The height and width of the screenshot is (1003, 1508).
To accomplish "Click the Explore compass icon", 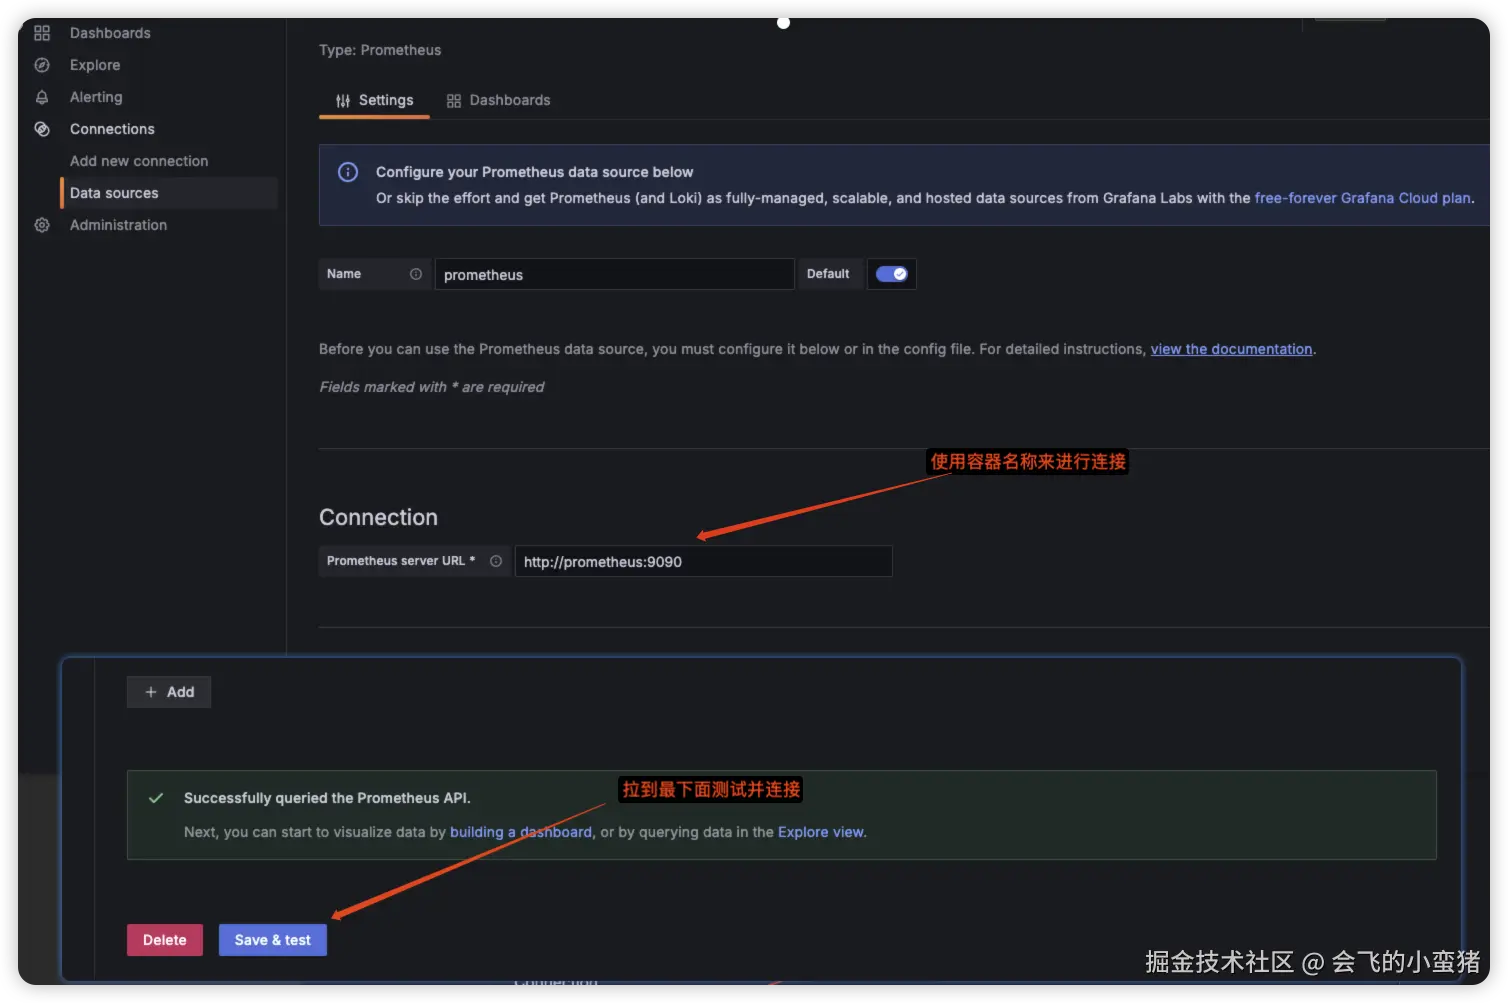I will (42, 65).
